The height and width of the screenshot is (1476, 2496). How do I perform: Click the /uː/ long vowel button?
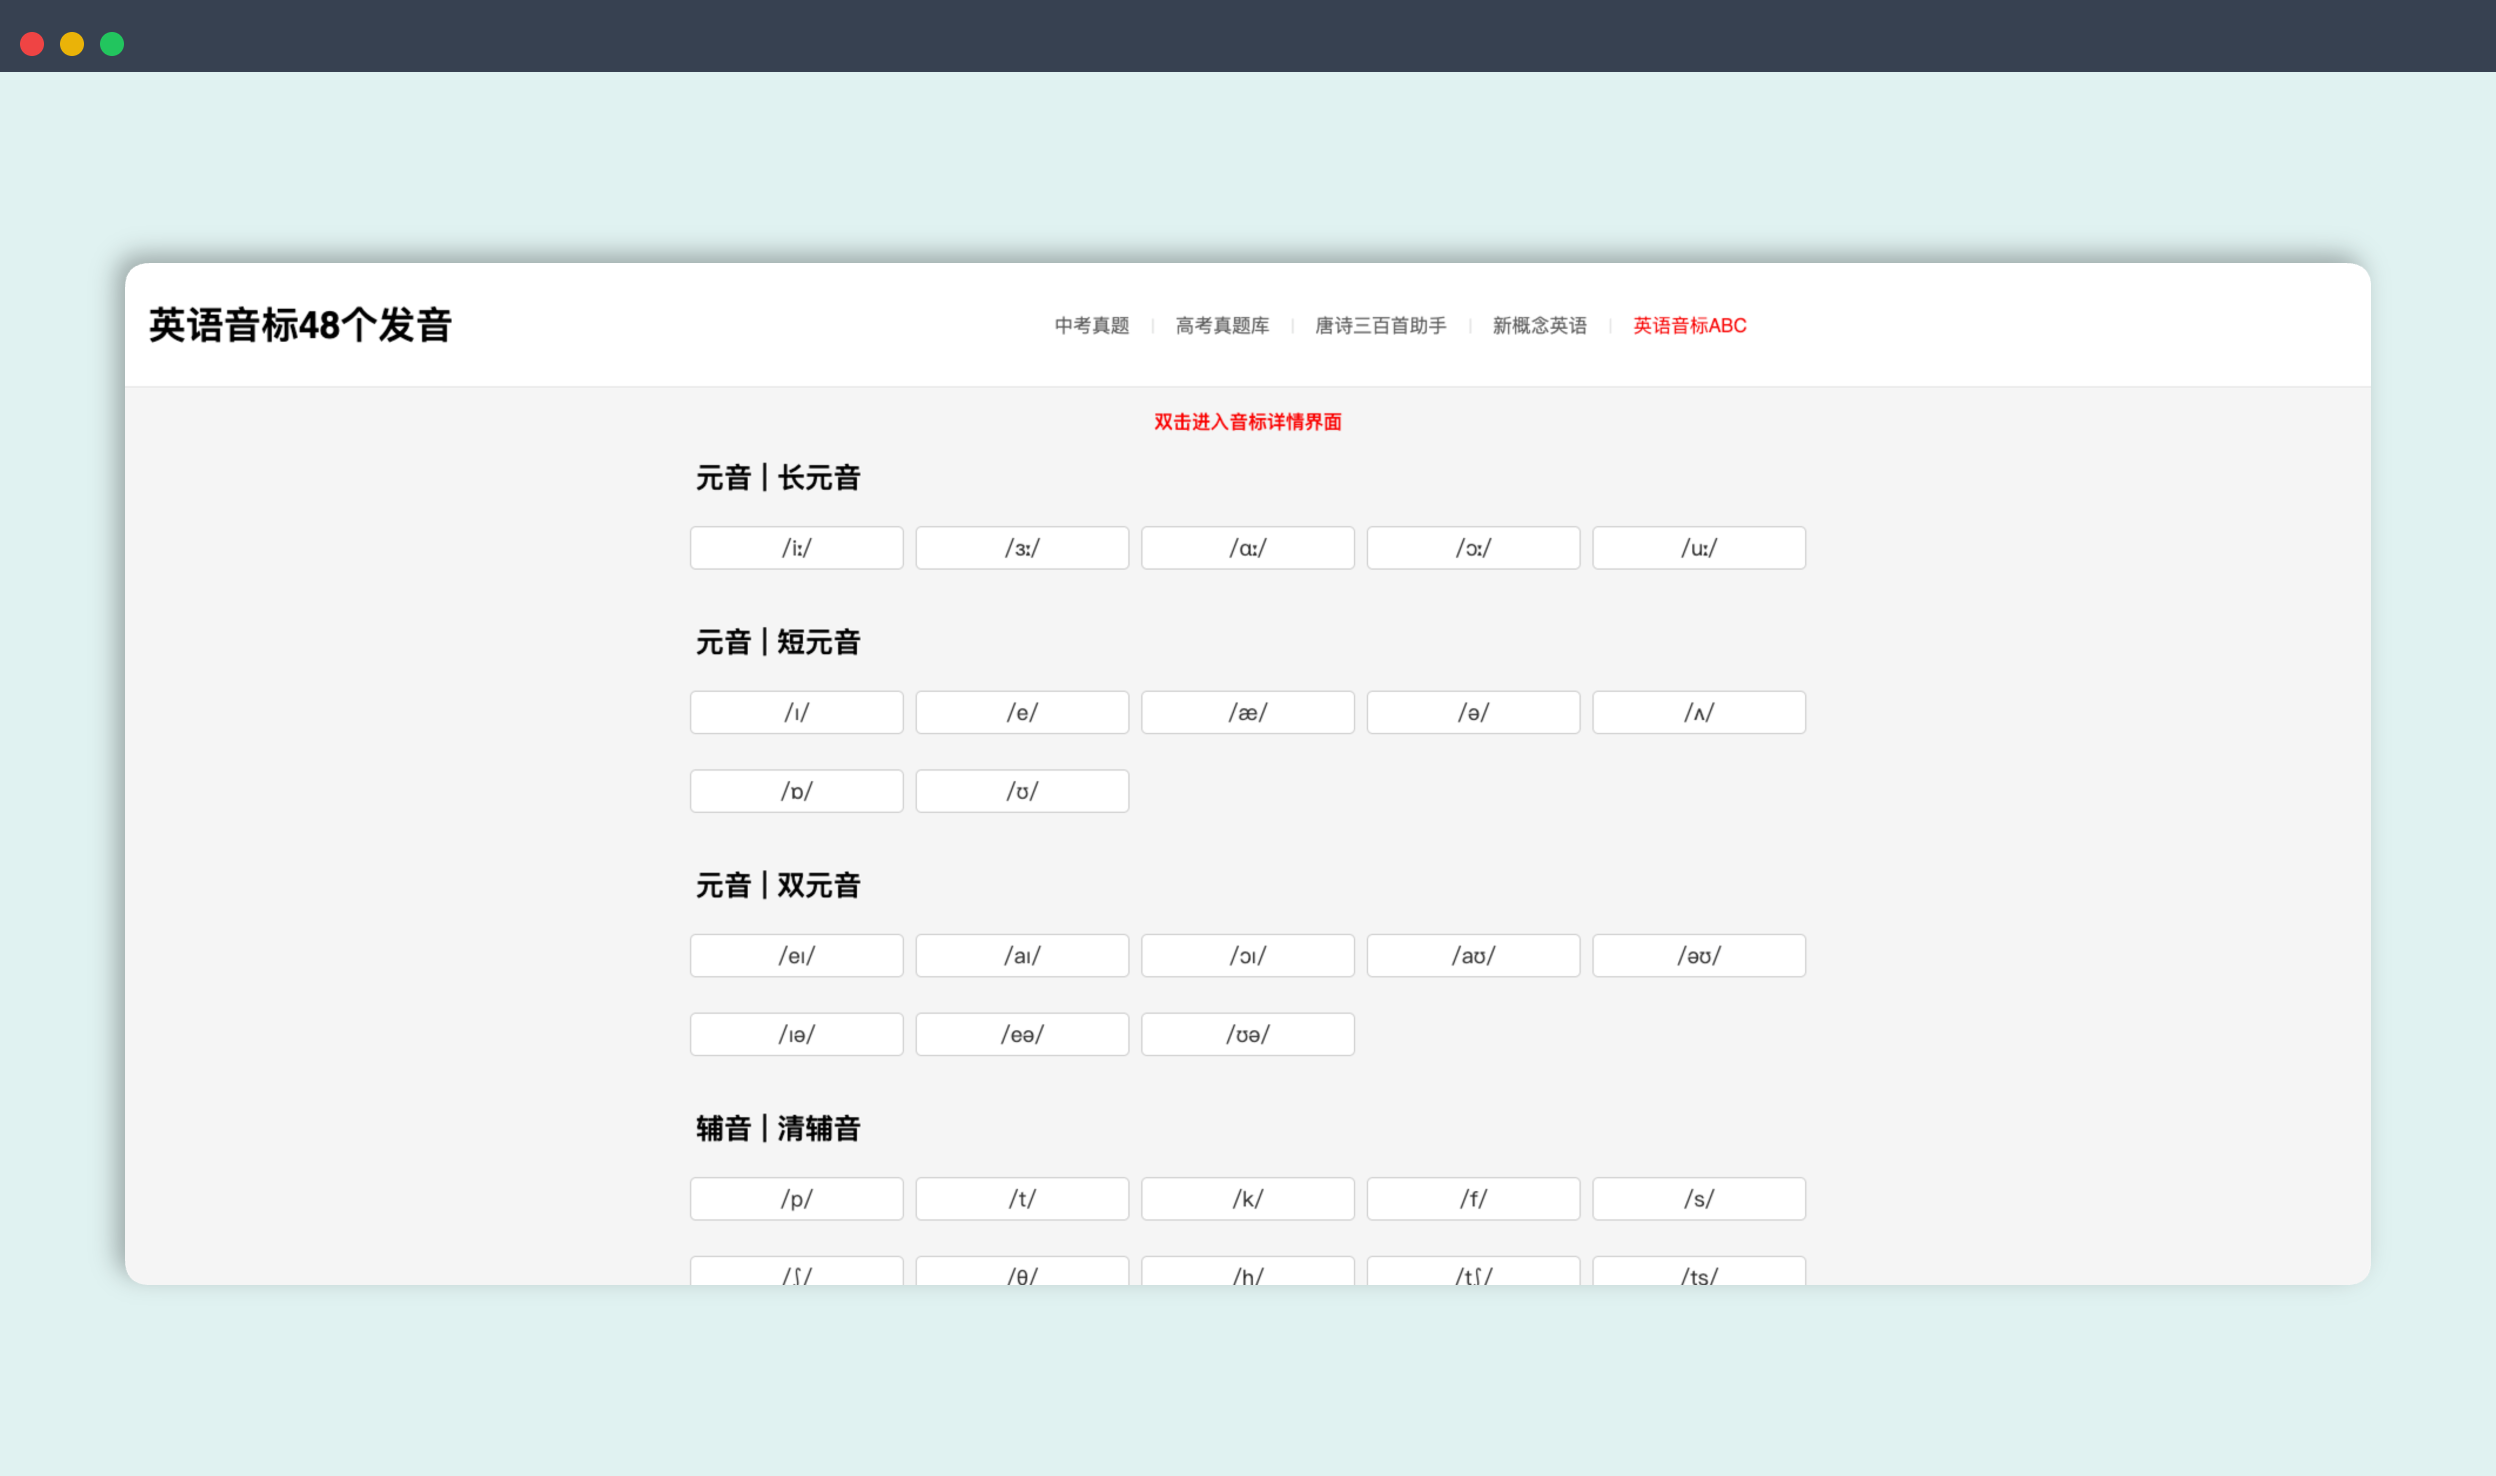tap(1698, 548)
